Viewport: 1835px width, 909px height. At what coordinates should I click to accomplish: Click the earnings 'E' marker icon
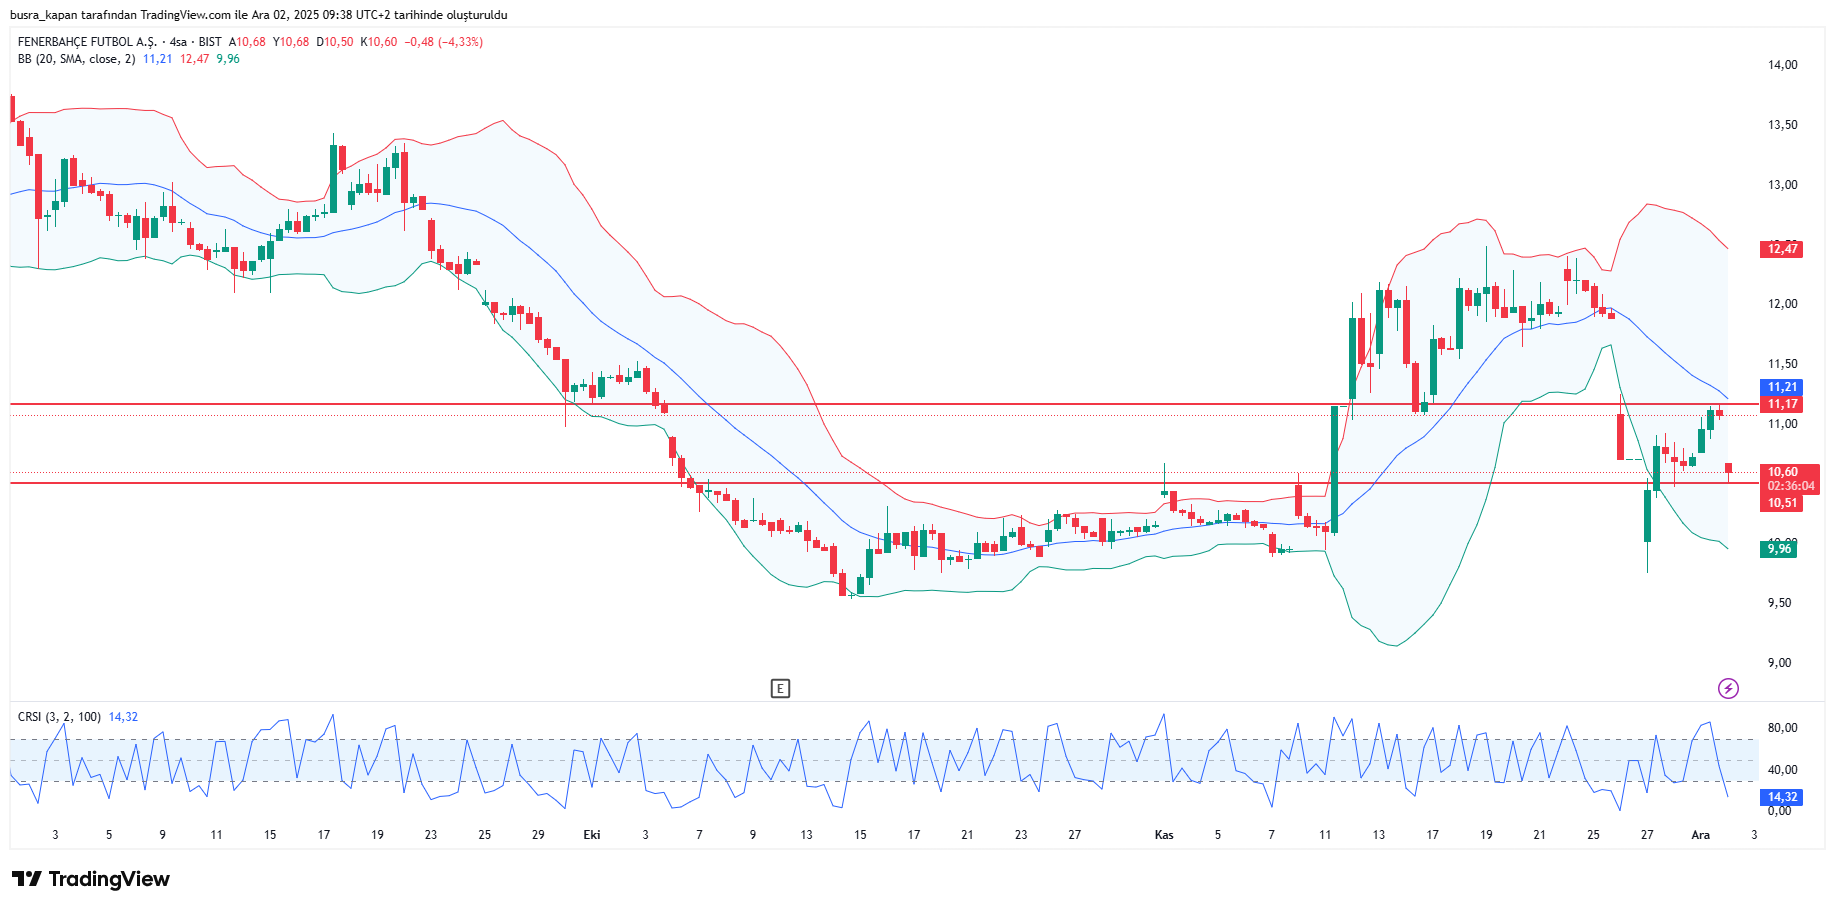click(x=780, y=688)
